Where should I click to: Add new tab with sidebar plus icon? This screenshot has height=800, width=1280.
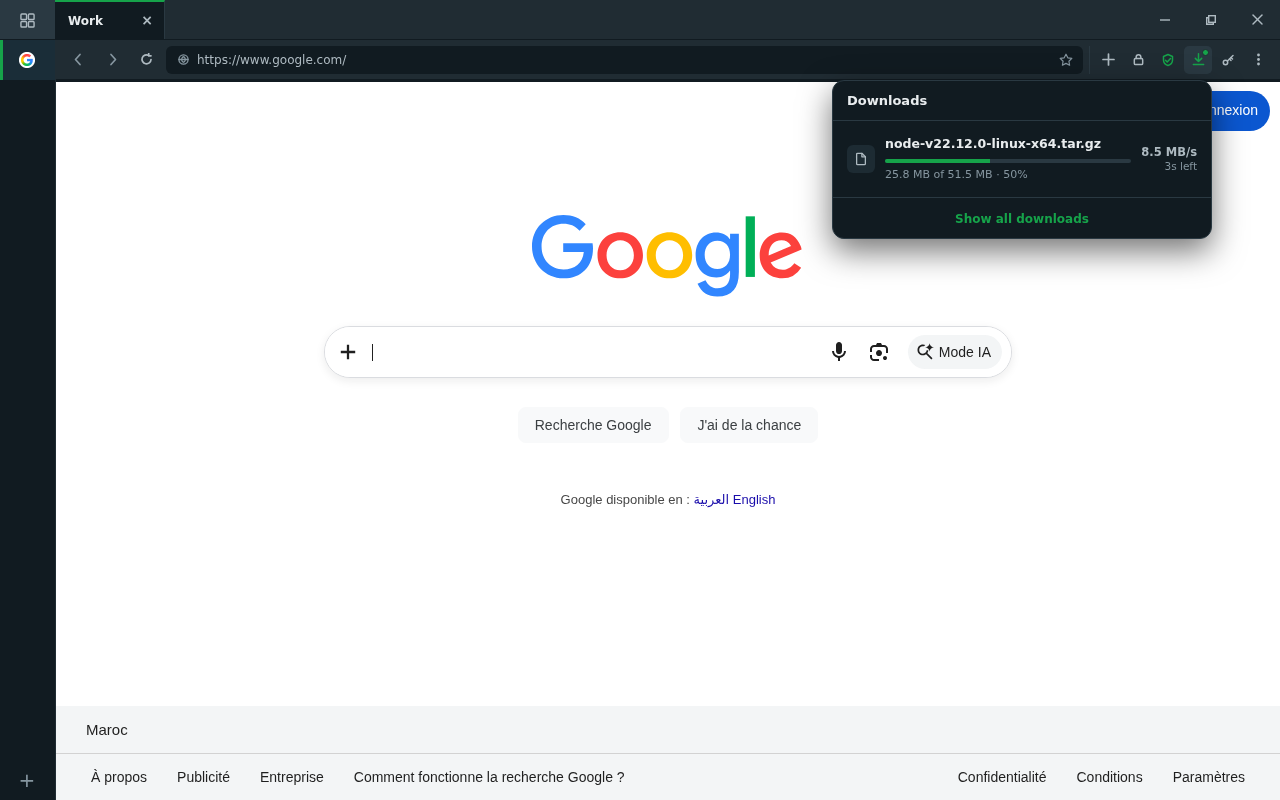click(27, 781)
